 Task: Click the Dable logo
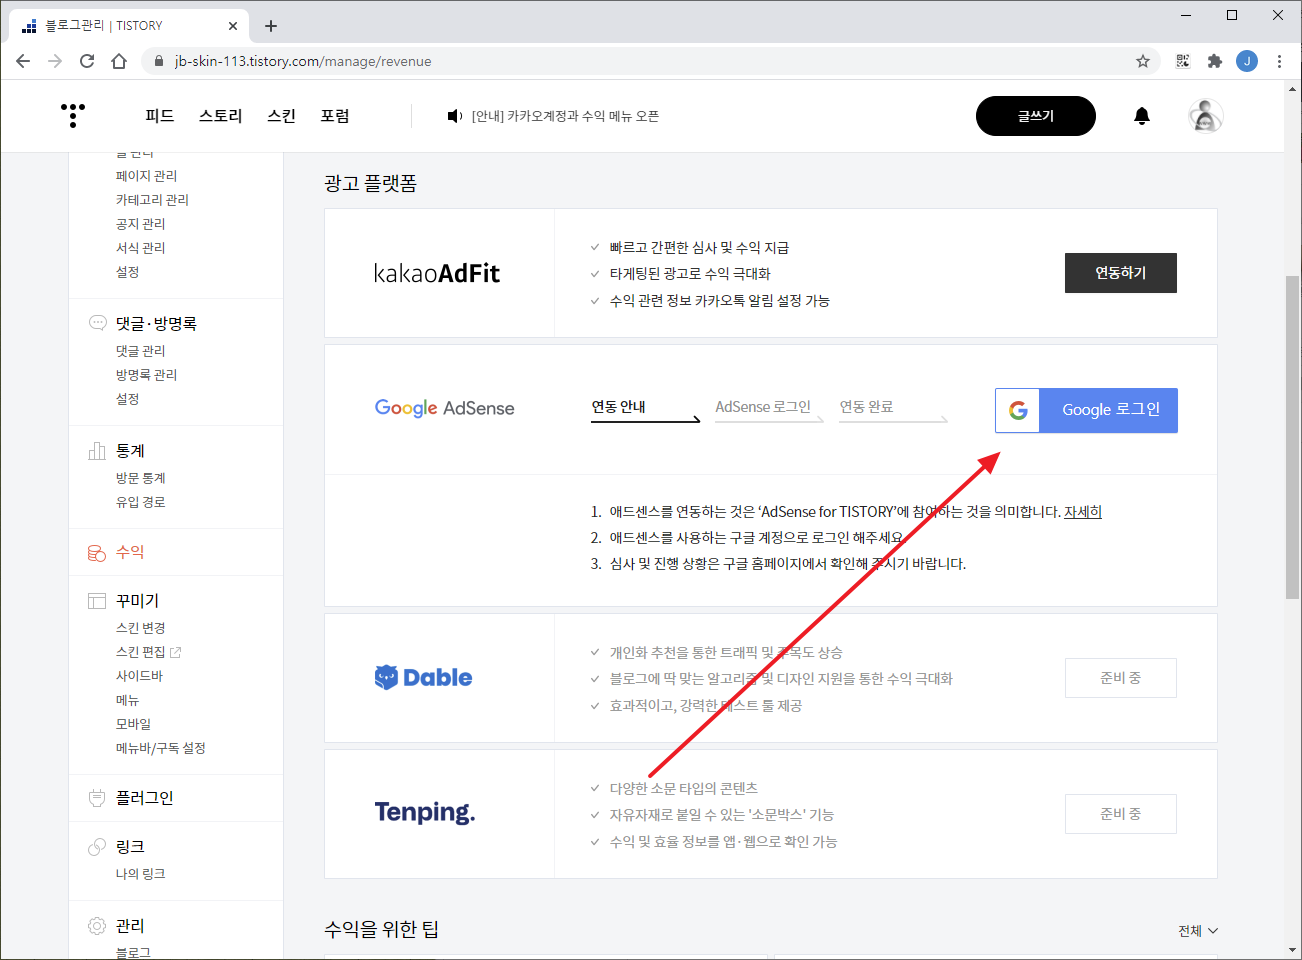423,678
